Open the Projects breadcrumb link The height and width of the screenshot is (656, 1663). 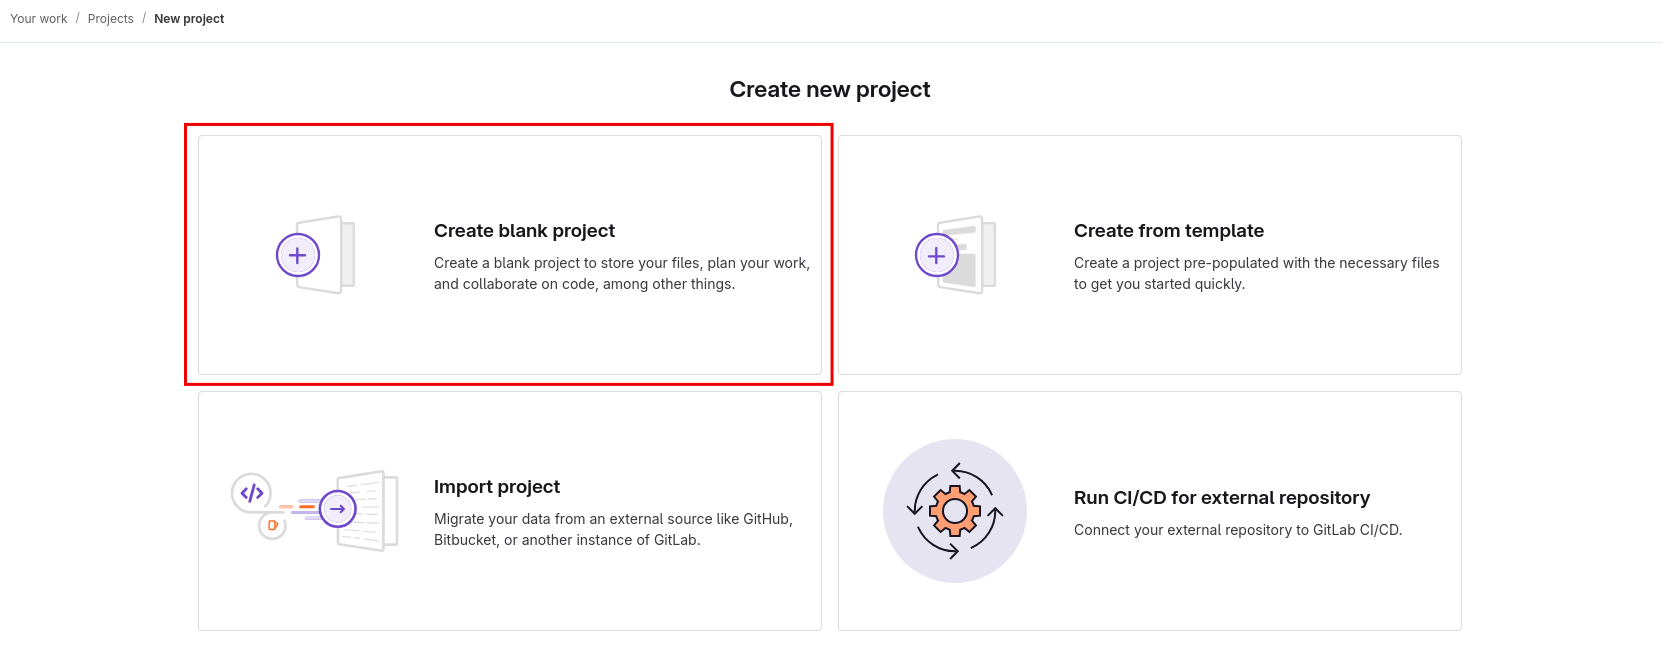pos(110,18)
